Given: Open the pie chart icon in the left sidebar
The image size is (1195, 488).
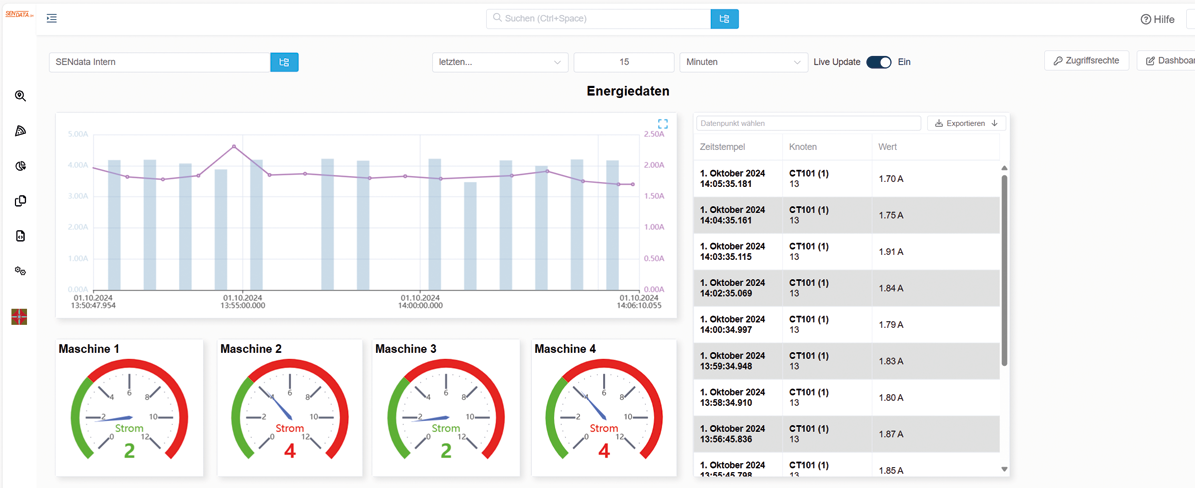Looking at the screenshot, I should pos(20,166).
